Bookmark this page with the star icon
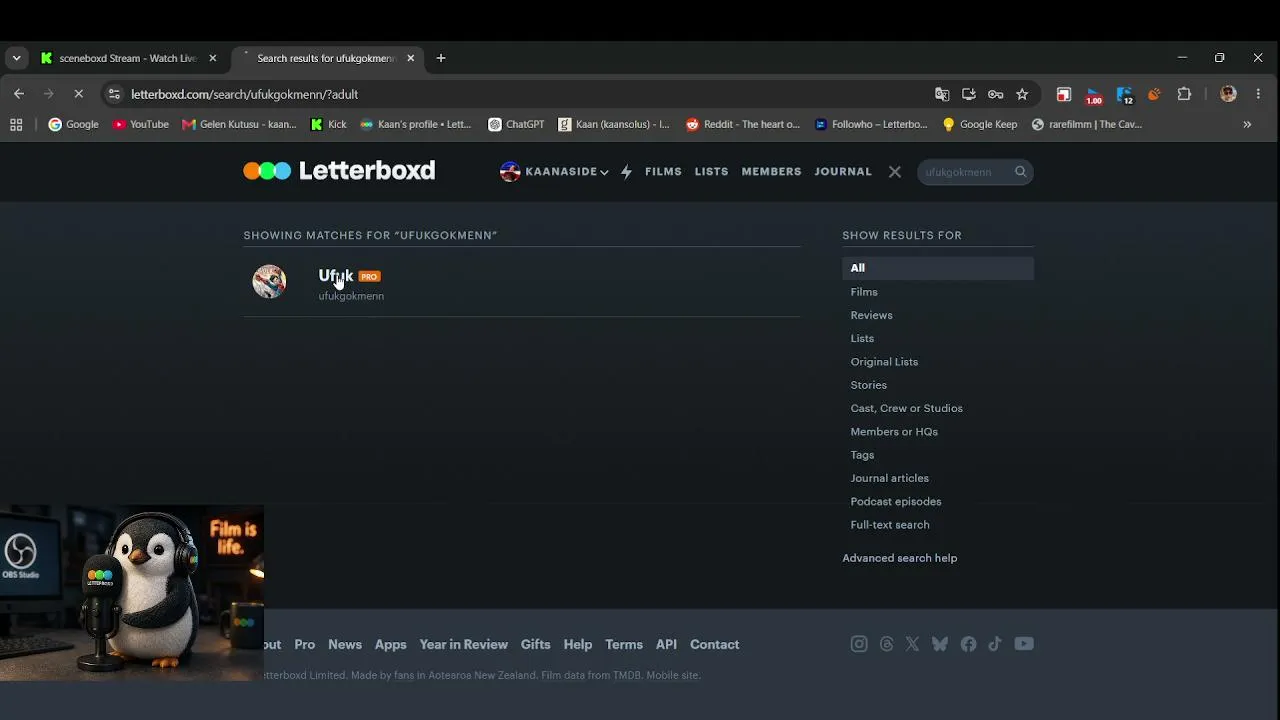 tap(1022, 94)
